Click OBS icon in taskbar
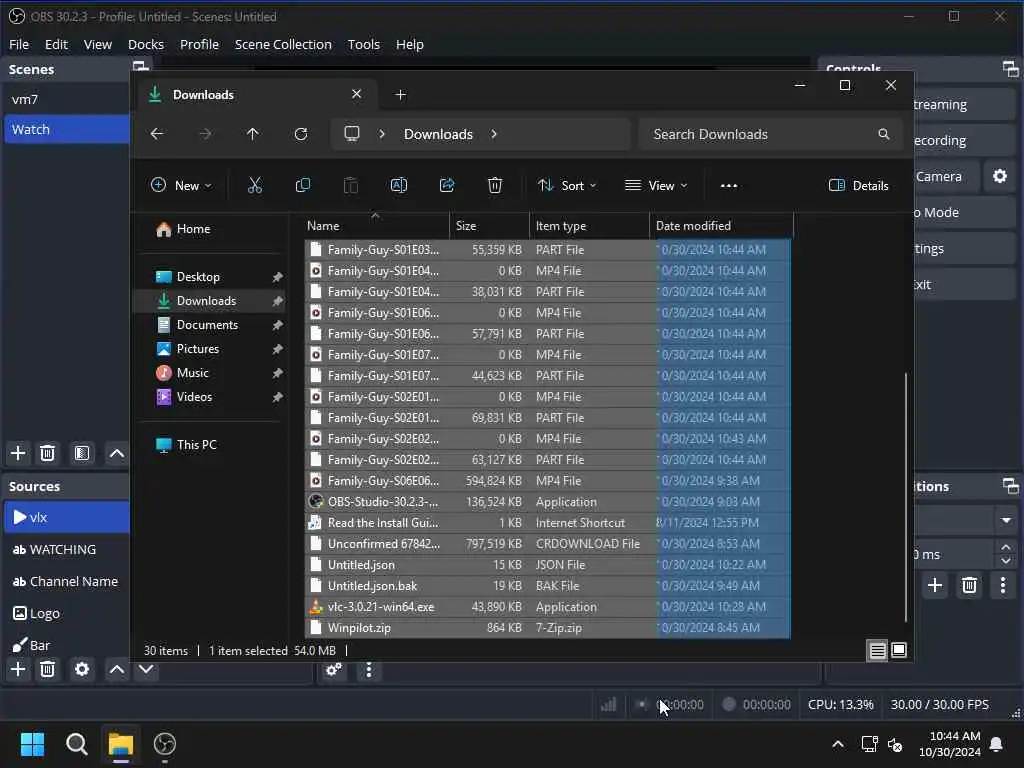 click(165, 744)
